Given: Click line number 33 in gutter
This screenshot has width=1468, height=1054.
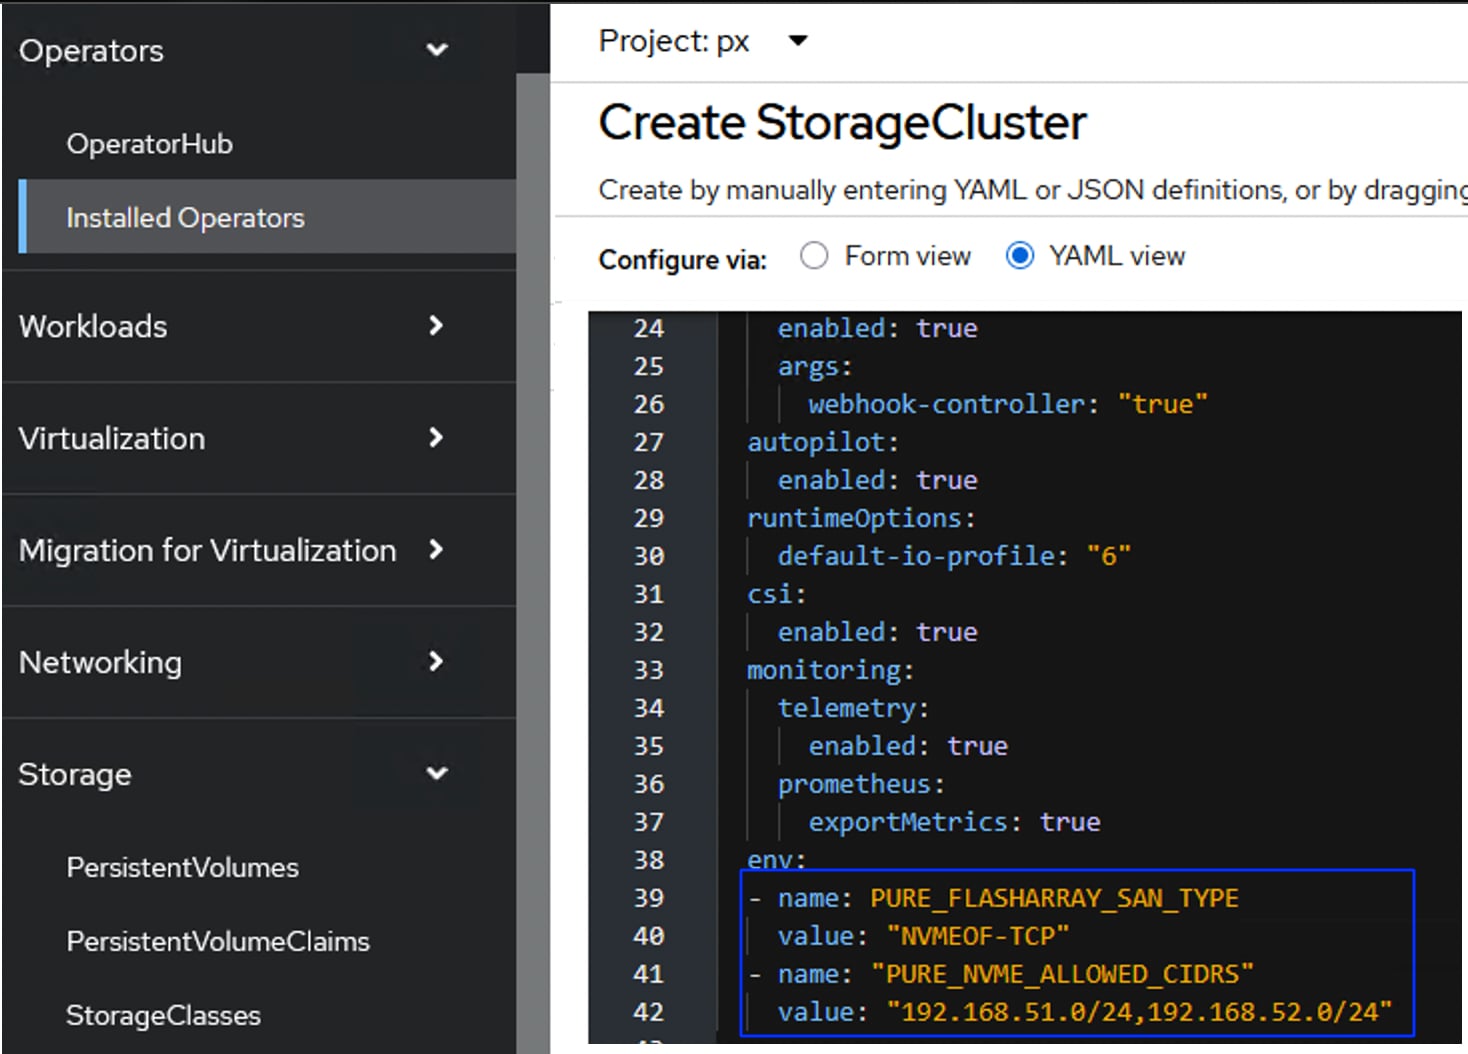Looking at the screenshot, I should [648, 671].
